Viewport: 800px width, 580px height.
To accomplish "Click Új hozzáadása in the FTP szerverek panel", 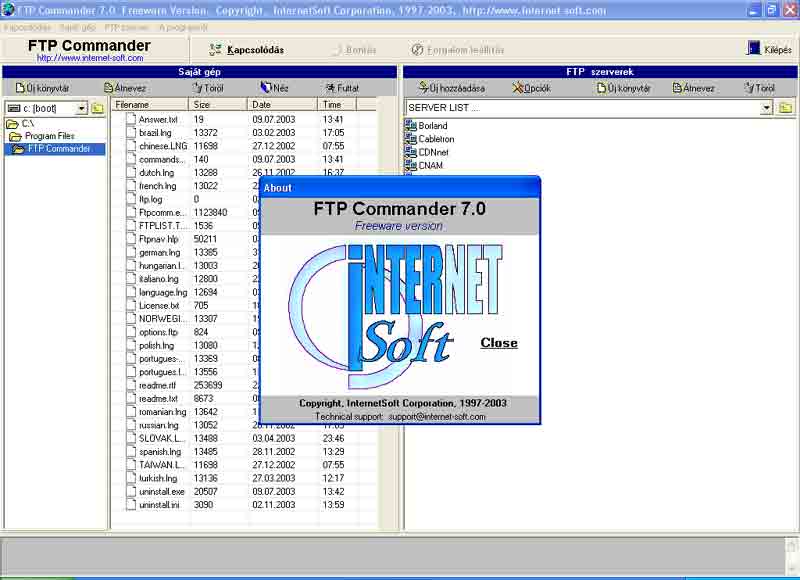I will [452, 88].
